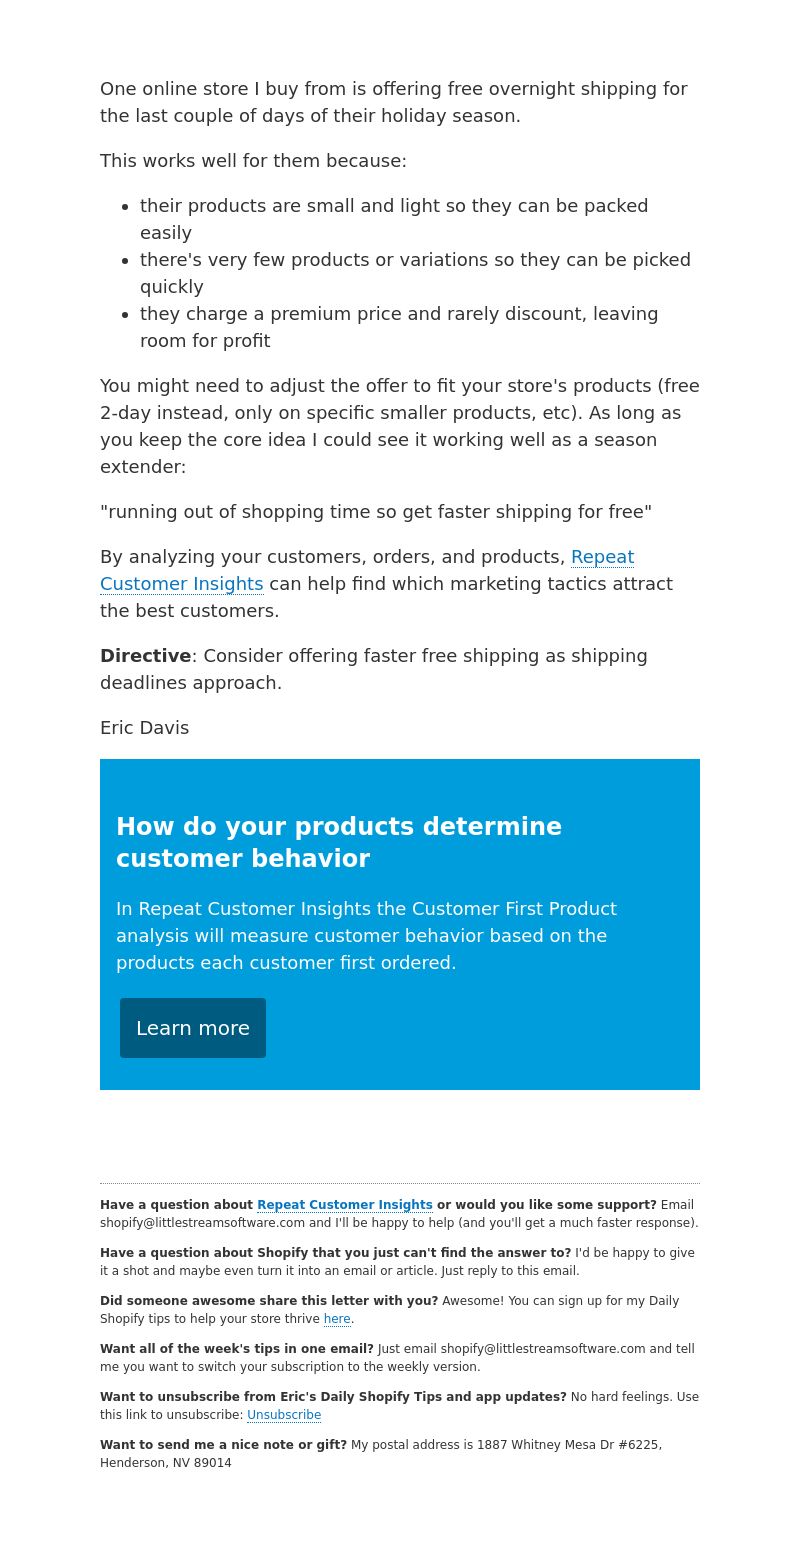Image resolution: width=800 pixels, height=1551 pixels.
Task: Click the Whitney Mesa Dr postal address text
Action: pos(381,1454)
